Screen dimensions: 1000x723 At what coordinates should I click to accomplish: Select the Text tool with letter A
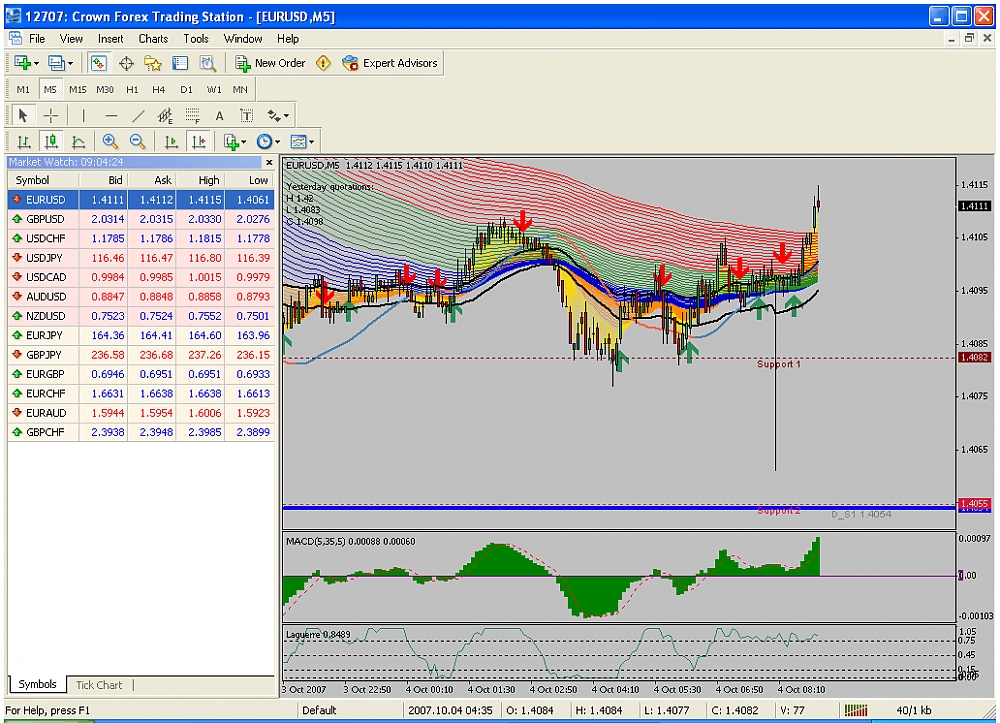click(219, 116)
